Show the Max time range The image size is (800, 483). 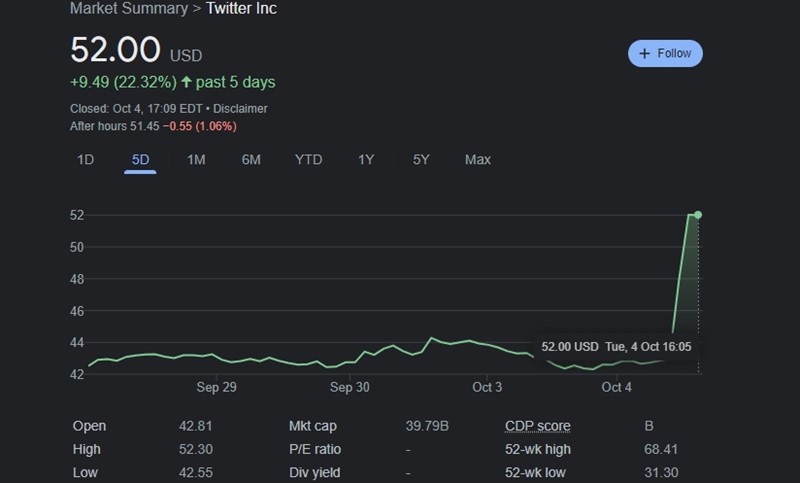478,160
